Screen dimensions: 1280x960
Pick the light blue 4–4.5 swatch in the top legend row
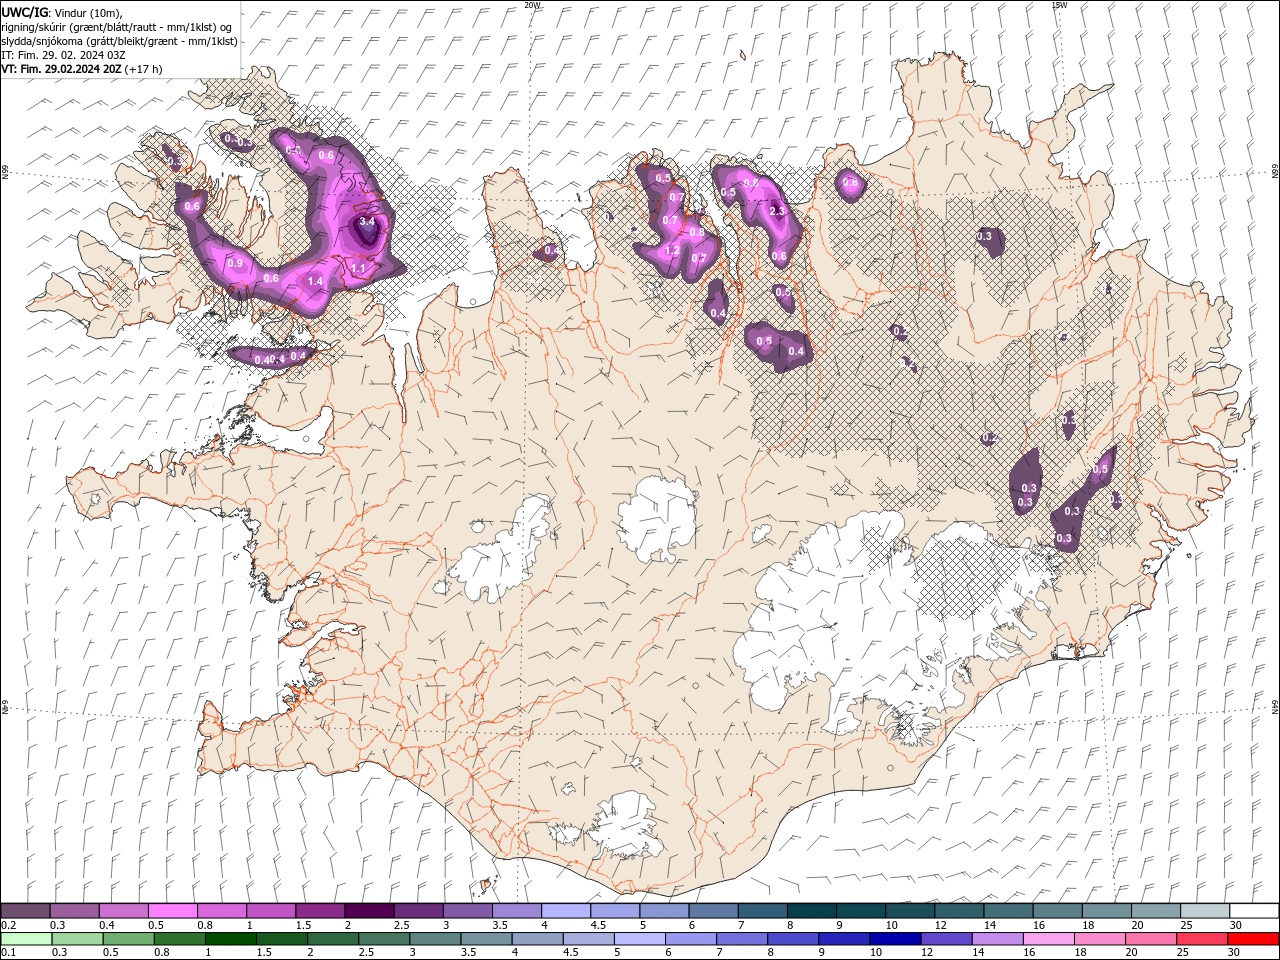(x=564, y=910)
